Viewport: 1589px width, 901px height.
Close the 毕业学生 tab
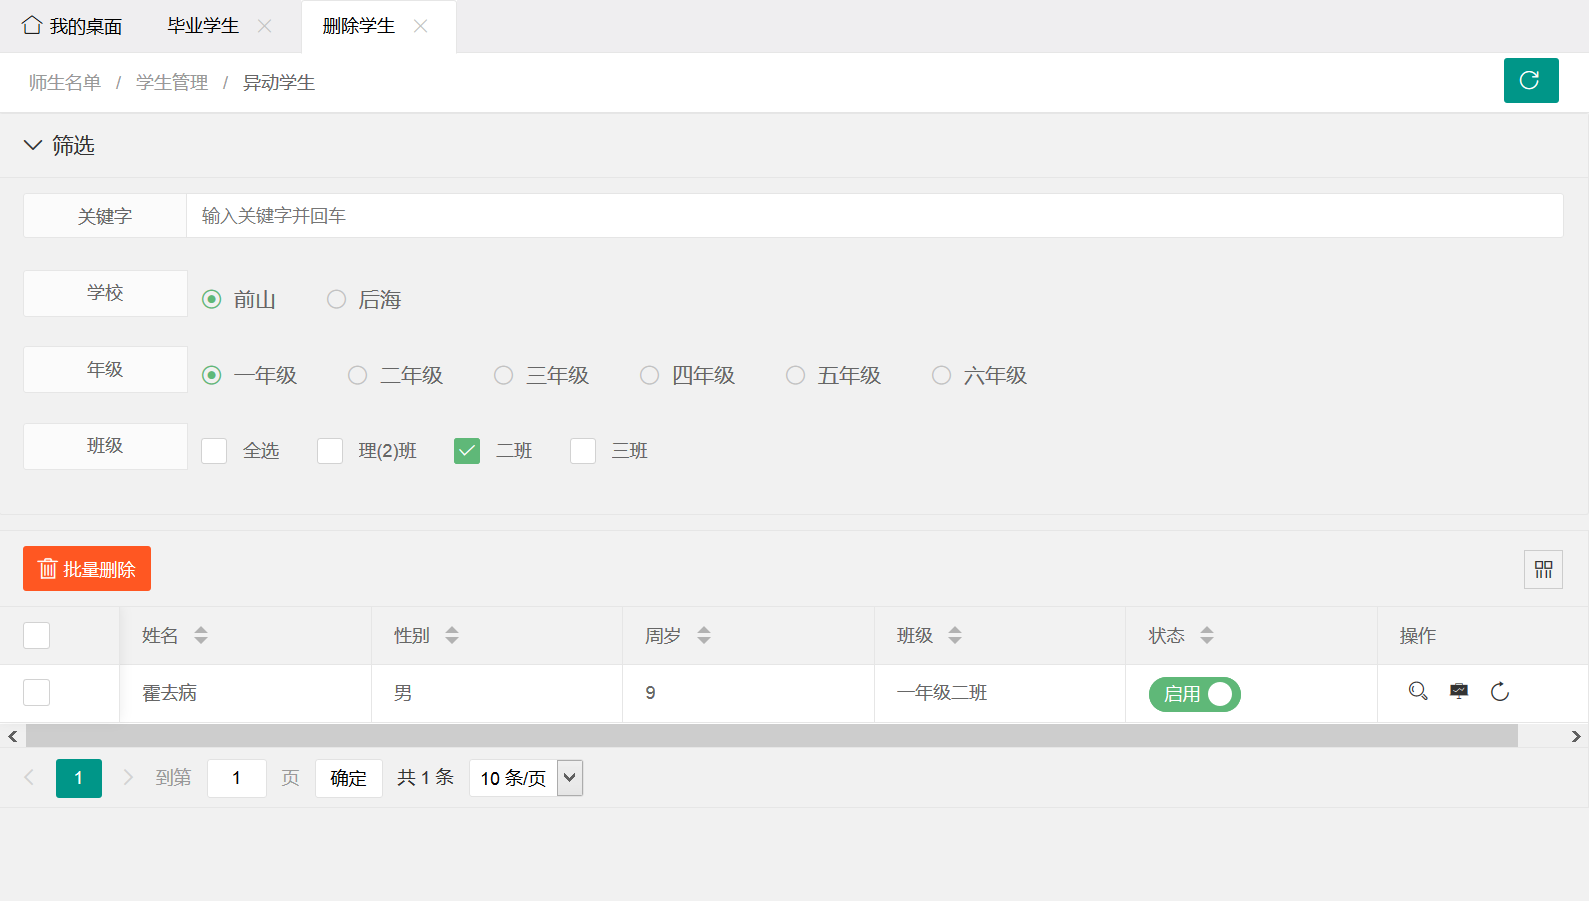tap(265, 26)
